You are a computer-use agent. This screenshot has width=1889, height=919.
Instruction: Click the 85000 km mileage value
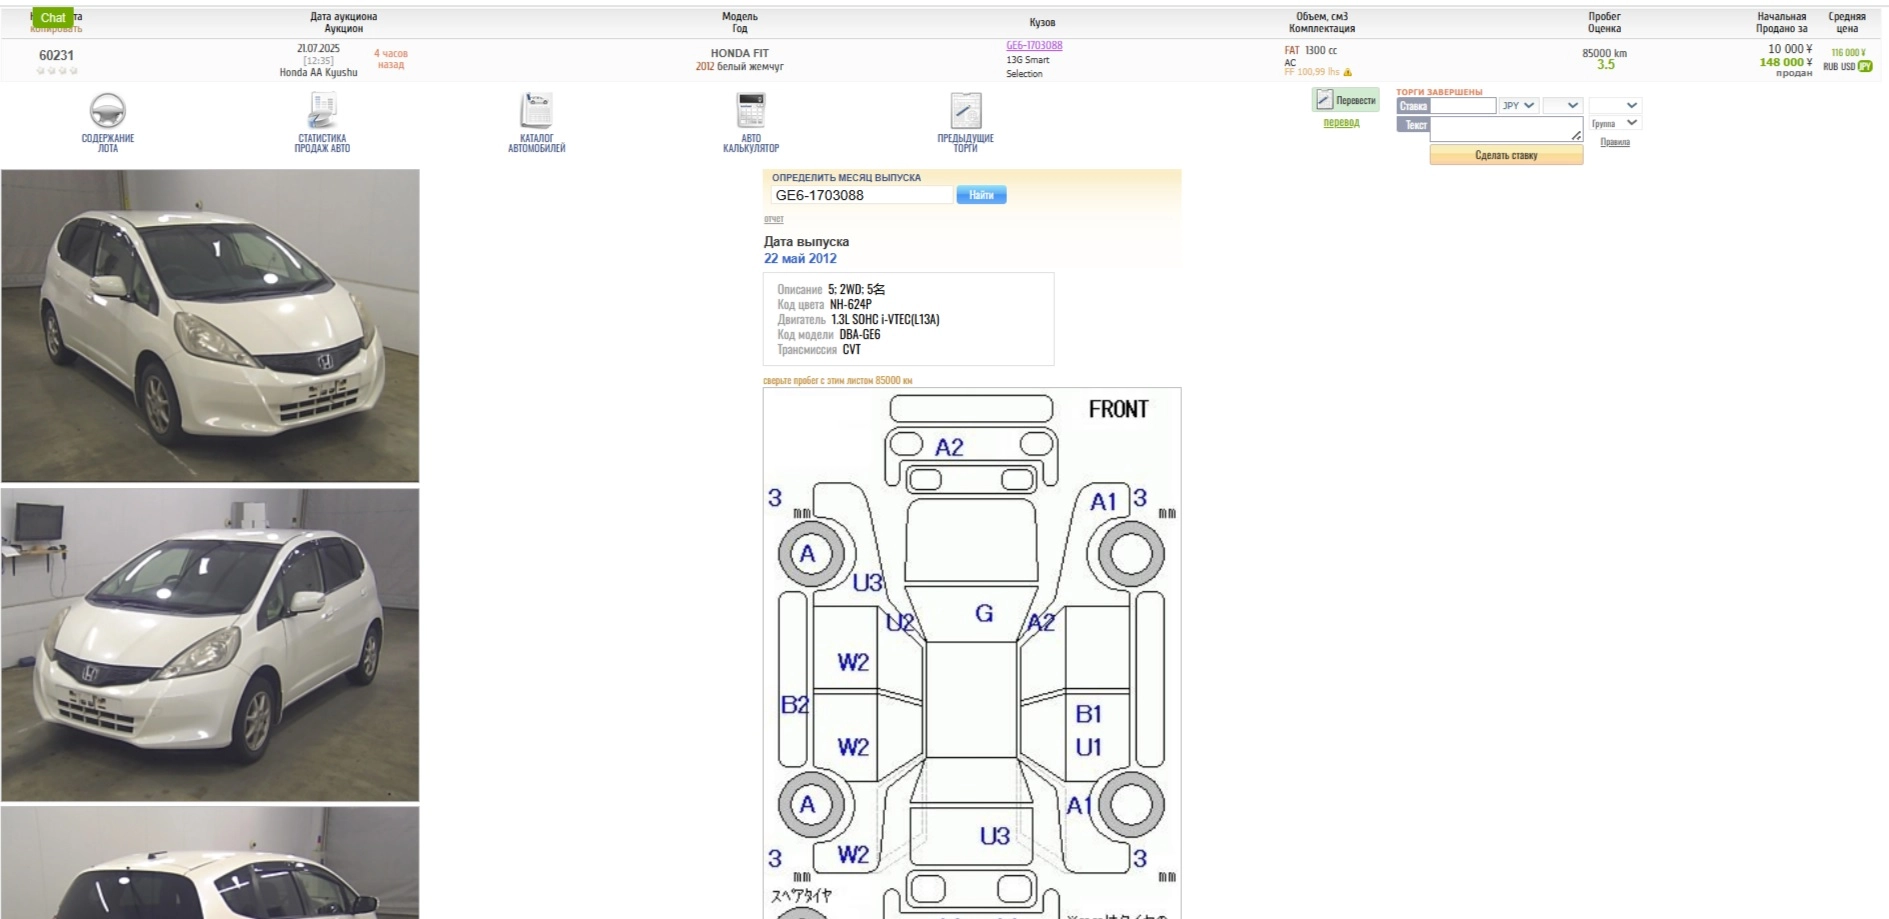pyautogui.click(x=1604, y=53)
